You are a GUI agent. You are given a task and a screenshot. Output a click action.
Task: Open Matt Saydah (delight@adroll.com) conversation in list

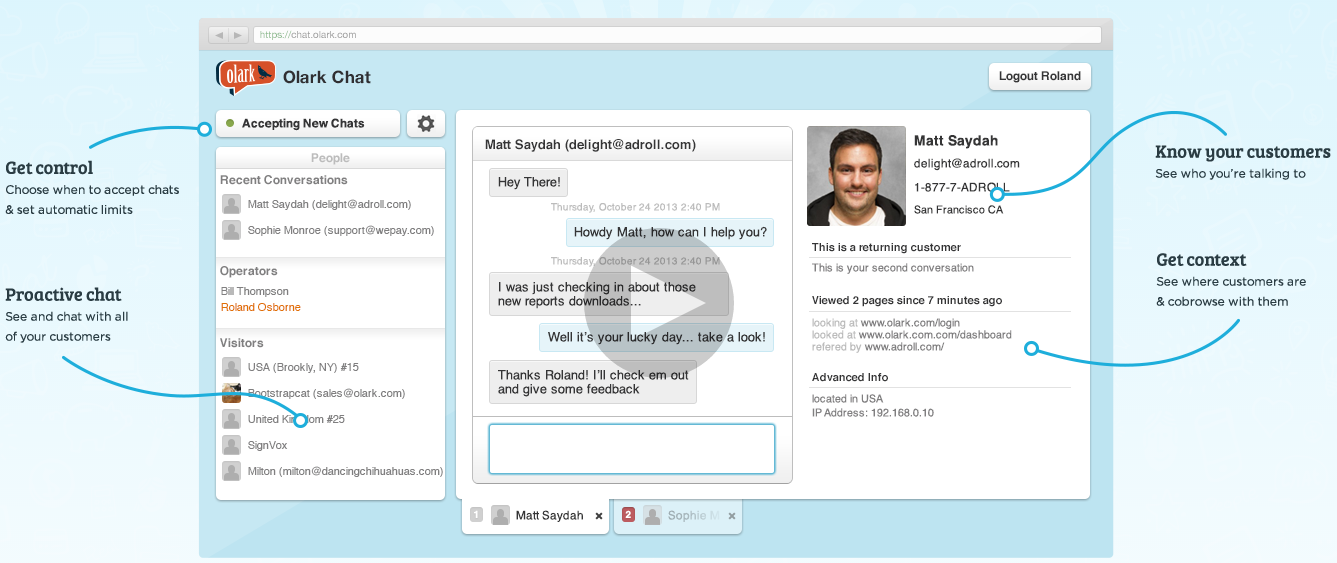click(x=330, y=204)
